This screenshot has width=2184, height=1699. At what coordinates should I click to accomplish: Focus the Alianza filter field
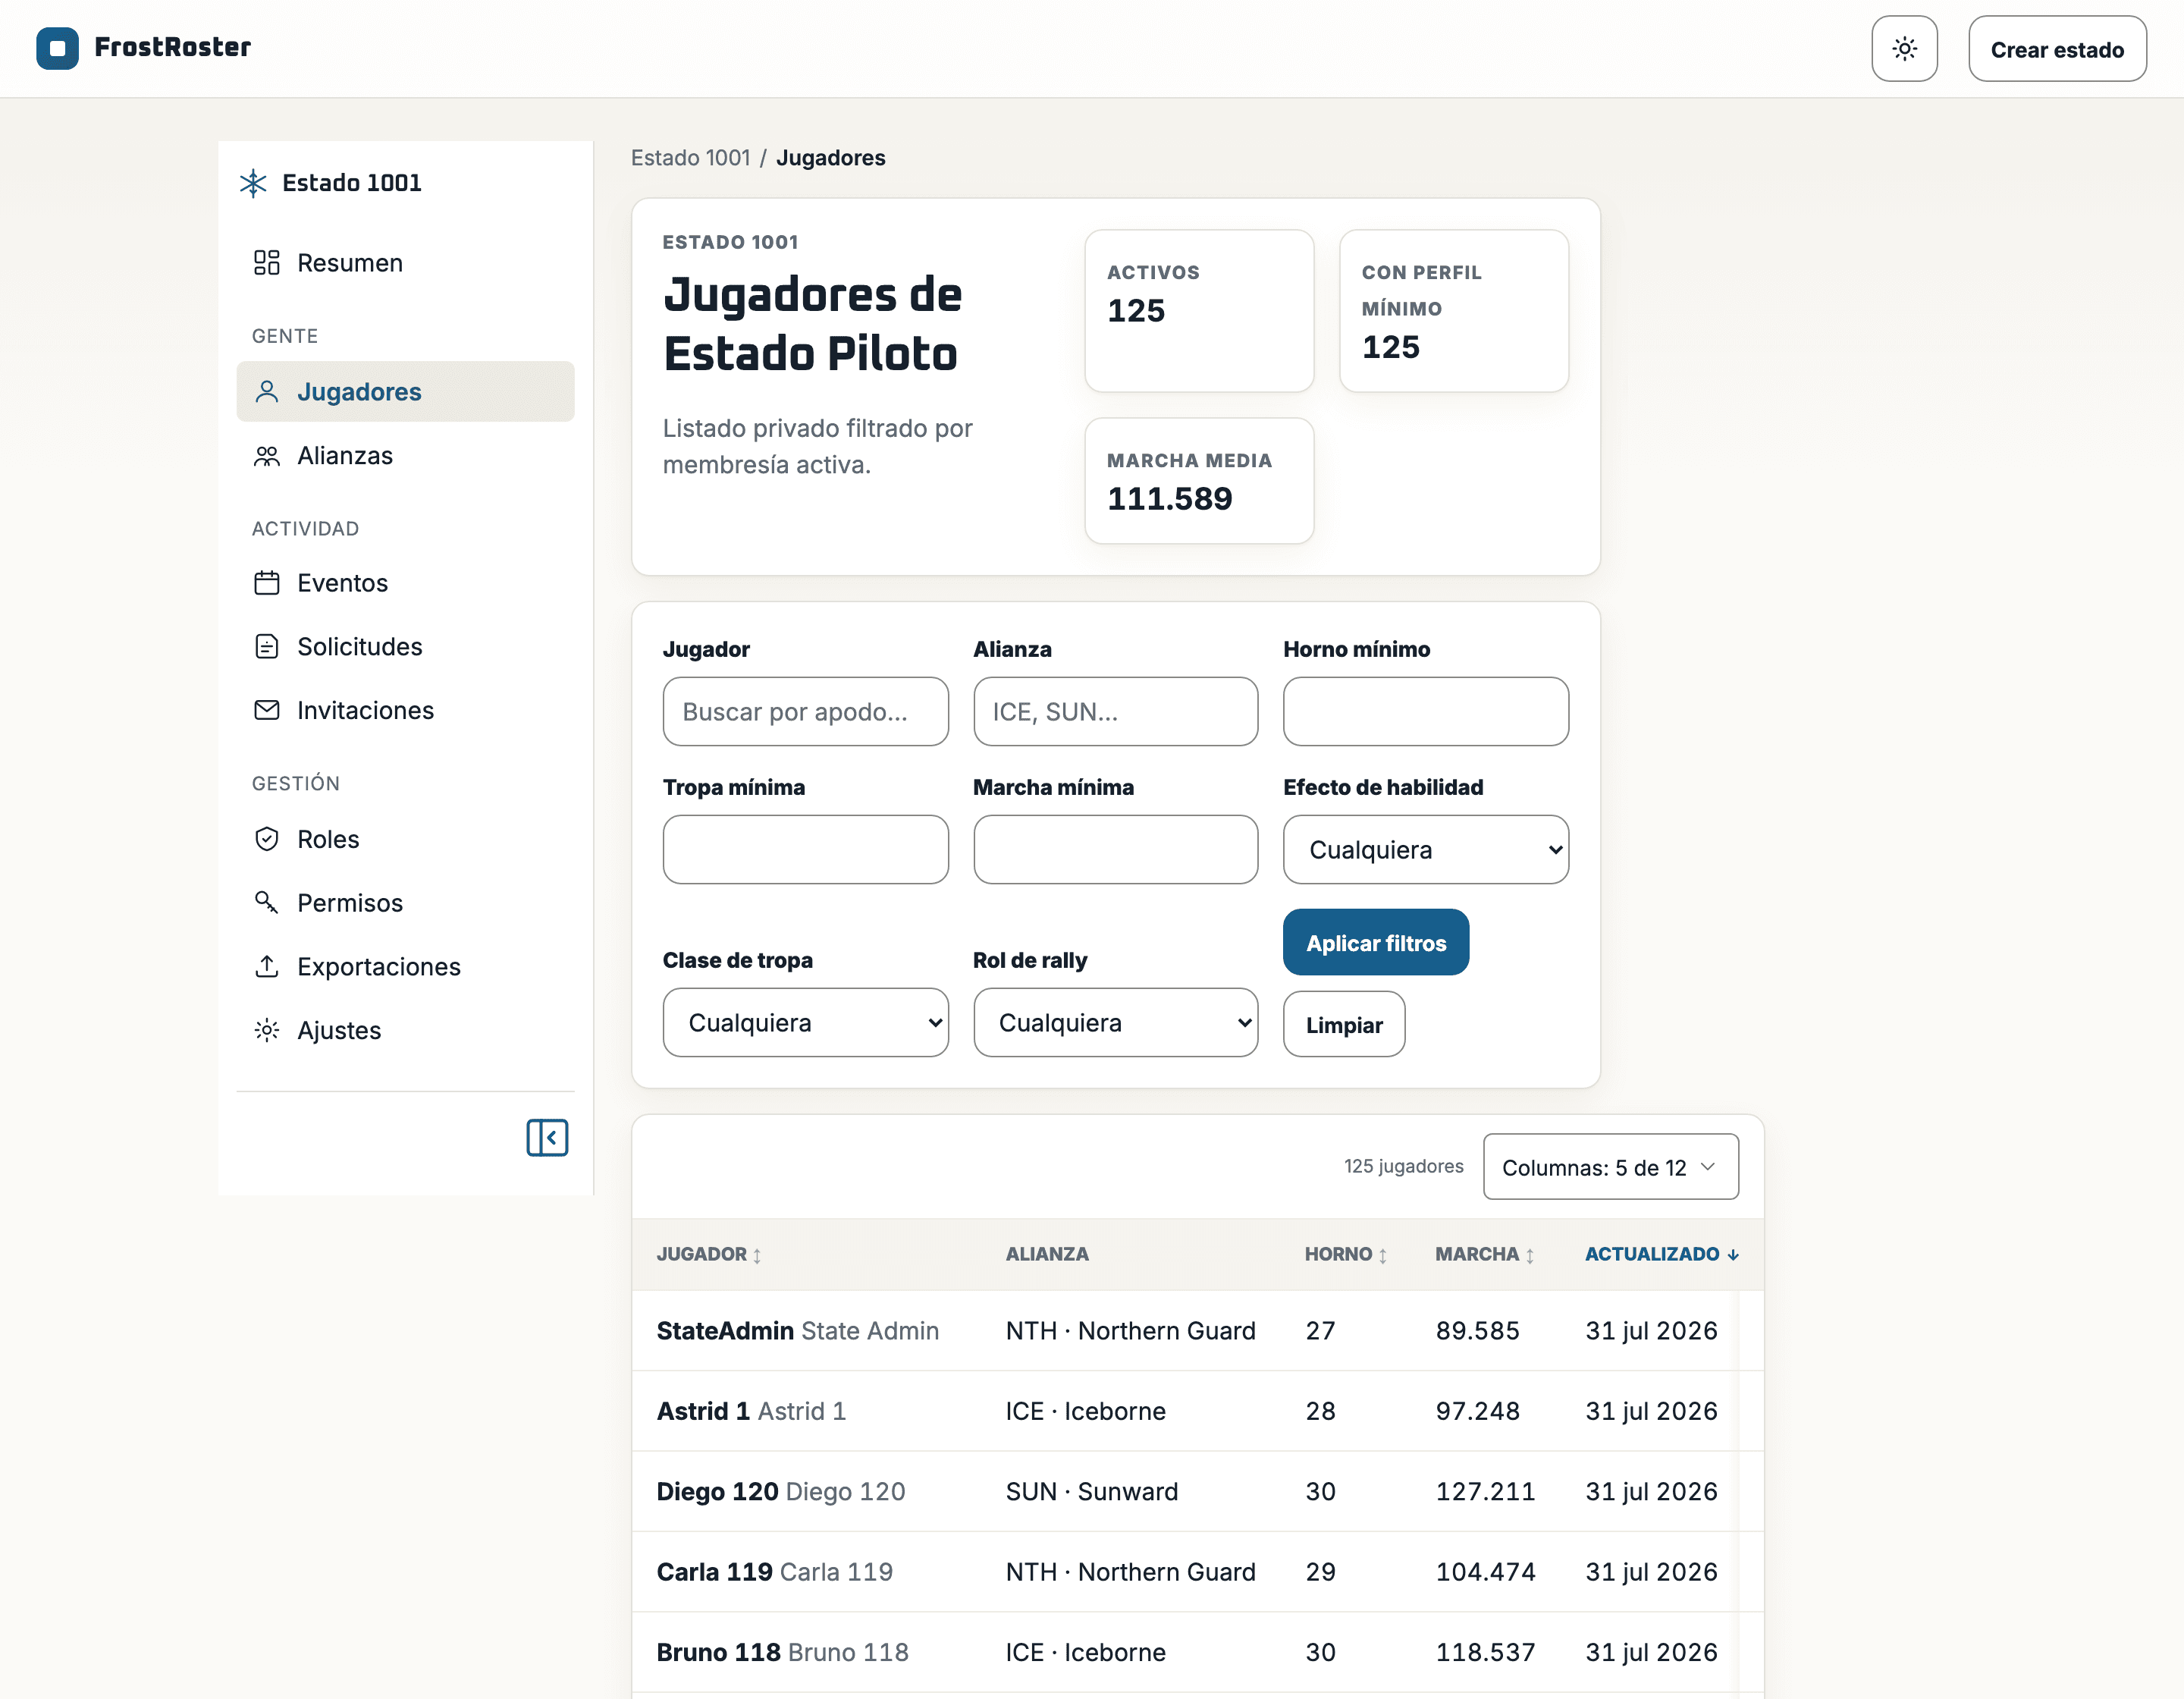pos(1116,712)
